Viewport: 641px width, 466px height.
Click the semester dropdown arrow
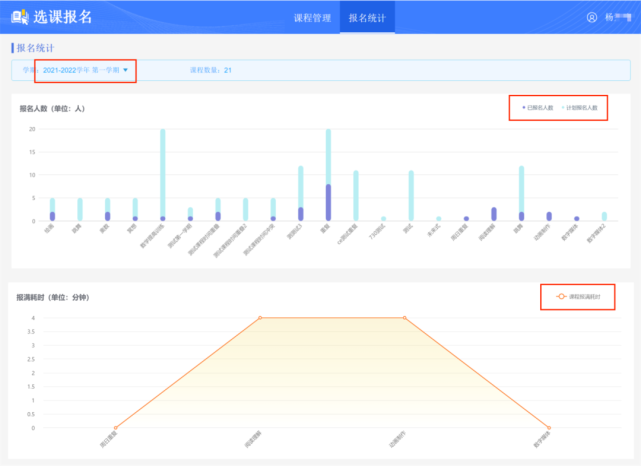coord(126,70)
